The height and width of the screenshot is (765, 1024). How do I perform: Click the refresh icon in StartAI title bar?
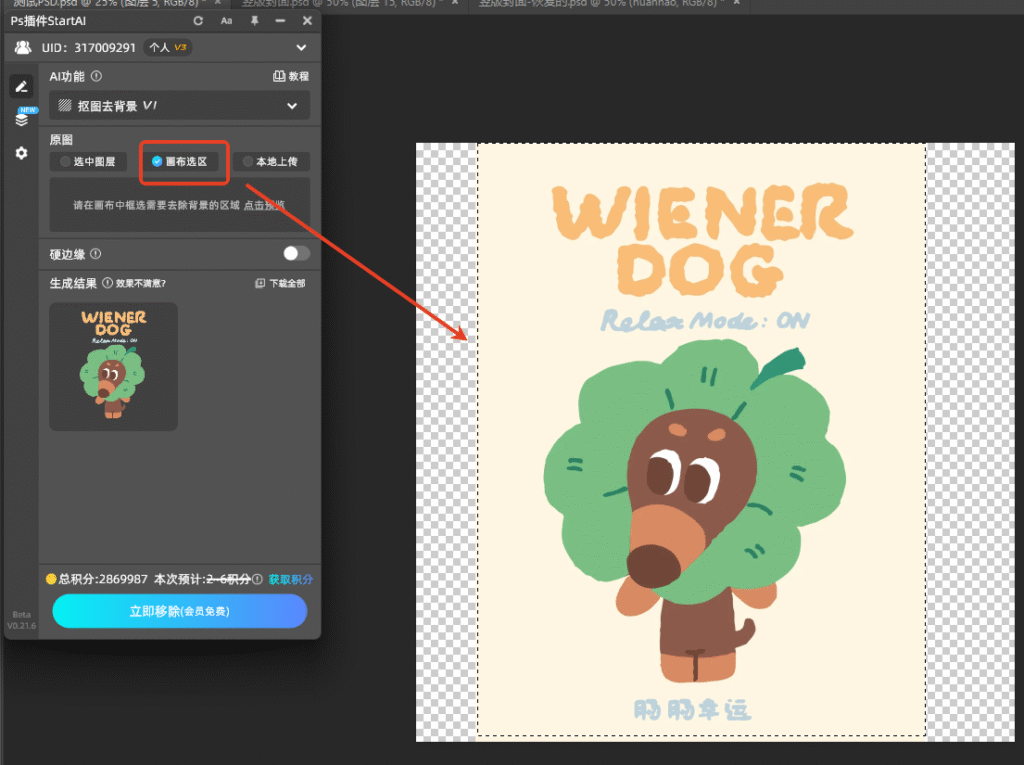(x=198, y=21)
